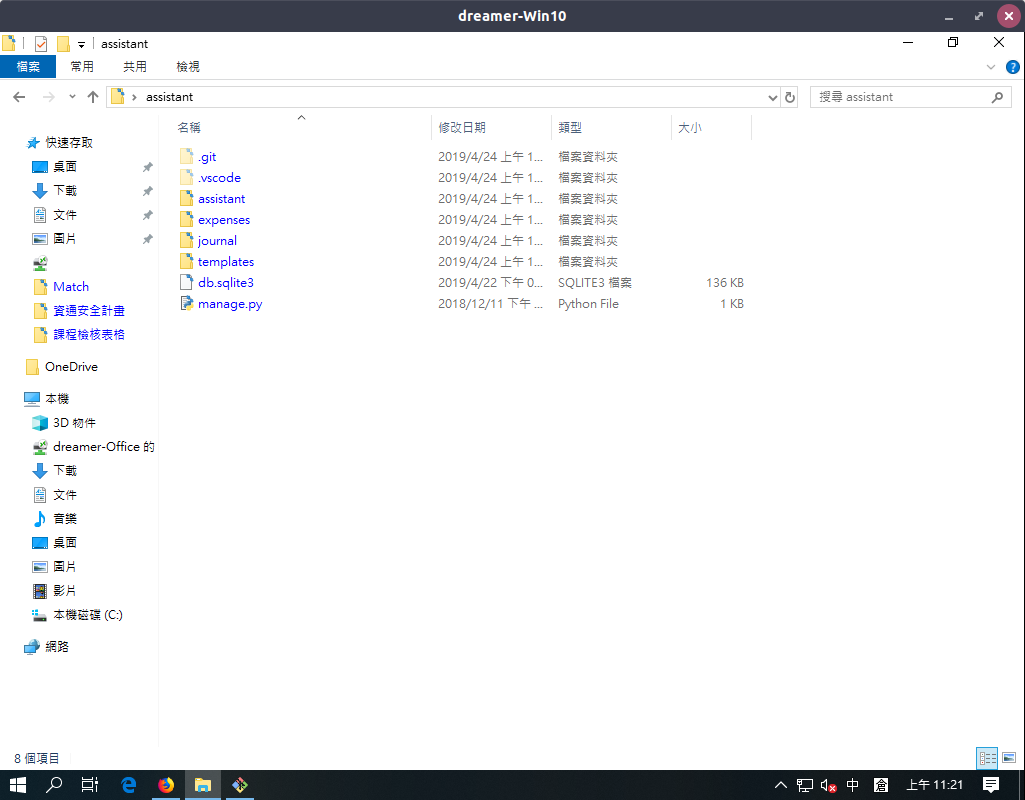Open the templates folder
Image resolution: width=1025 pixels, height=800 pixels.
(x=225, y=262)
